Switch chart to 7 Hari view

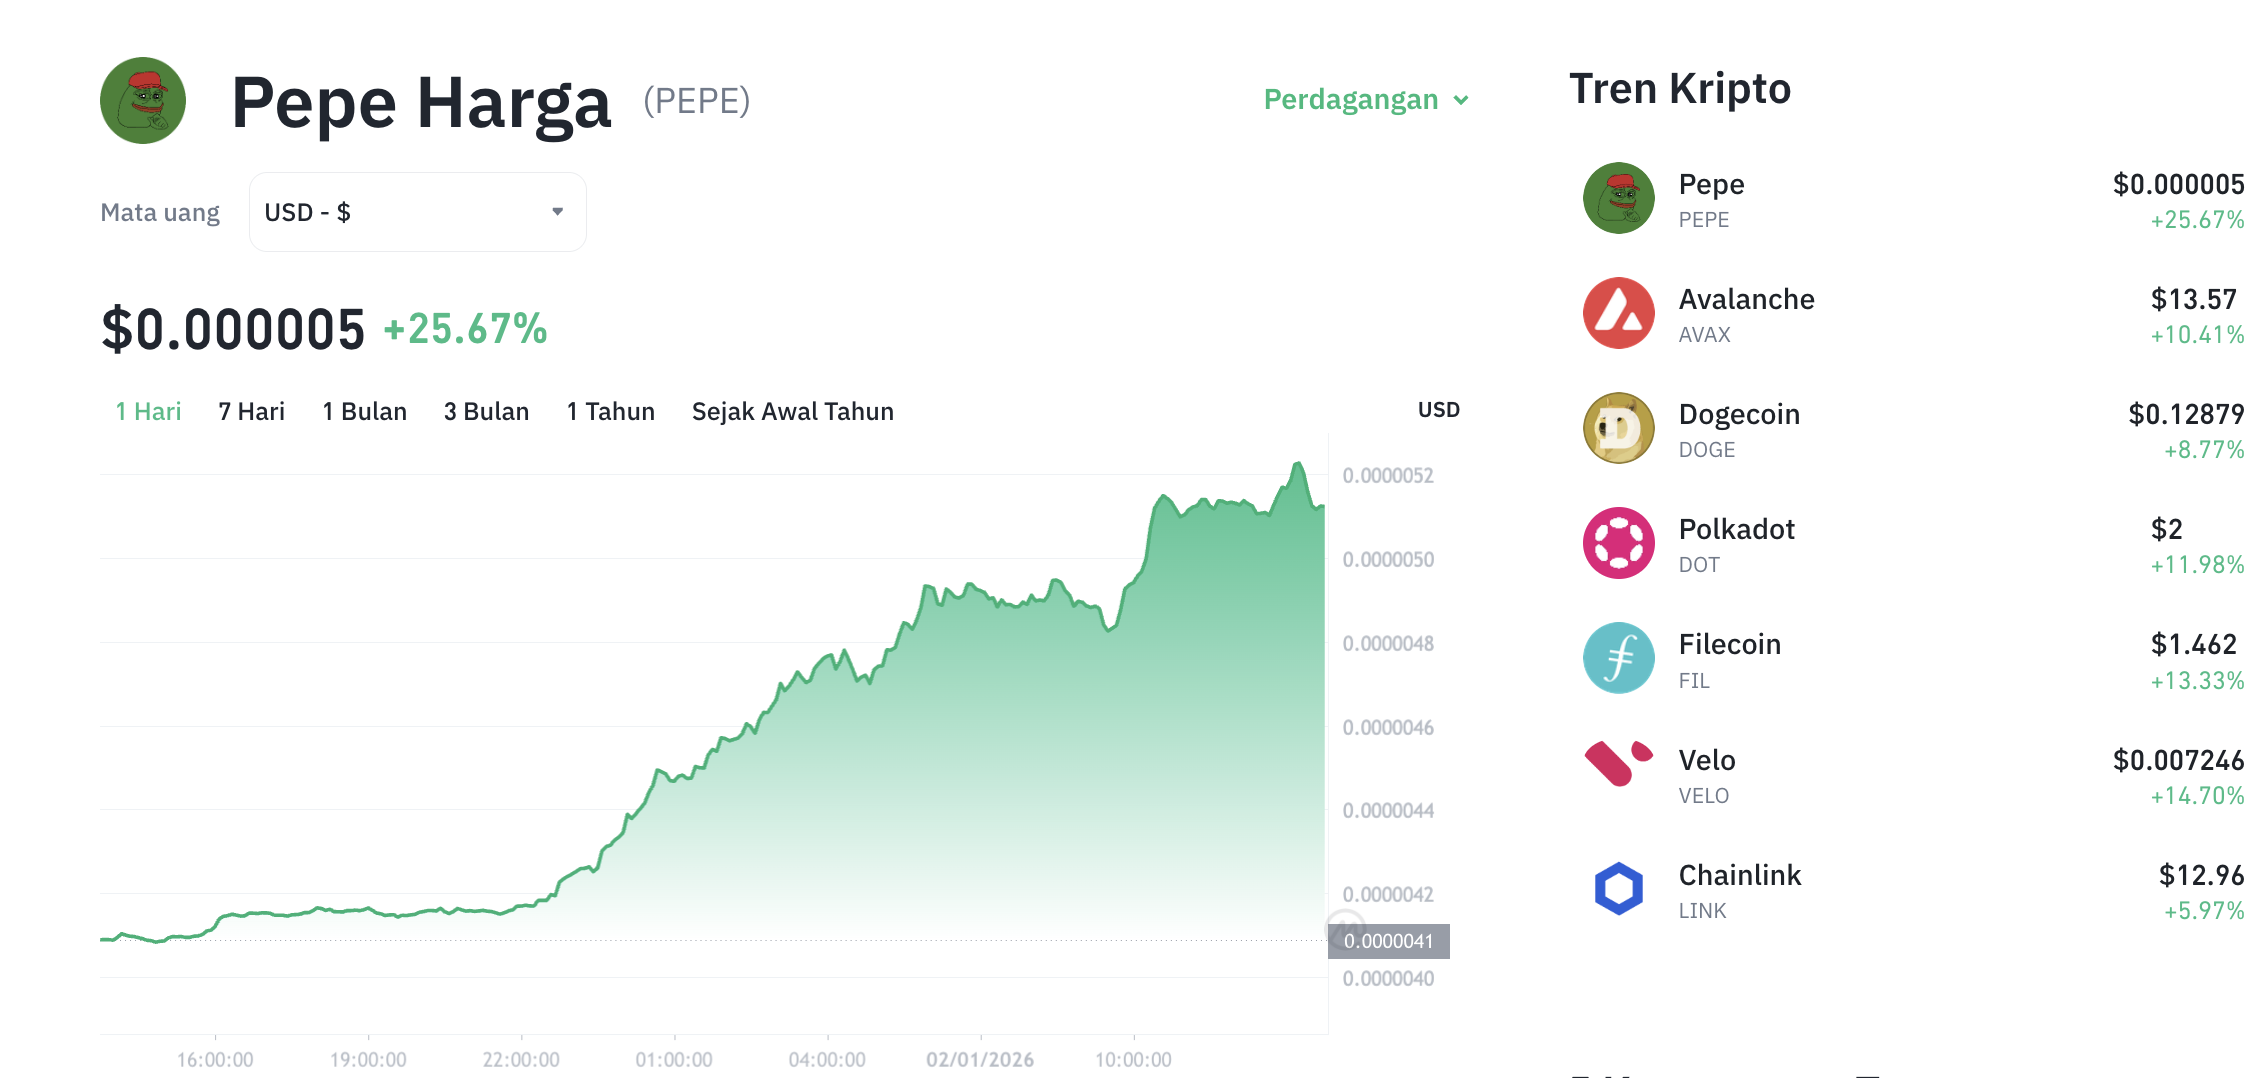(x=251, y=411)
